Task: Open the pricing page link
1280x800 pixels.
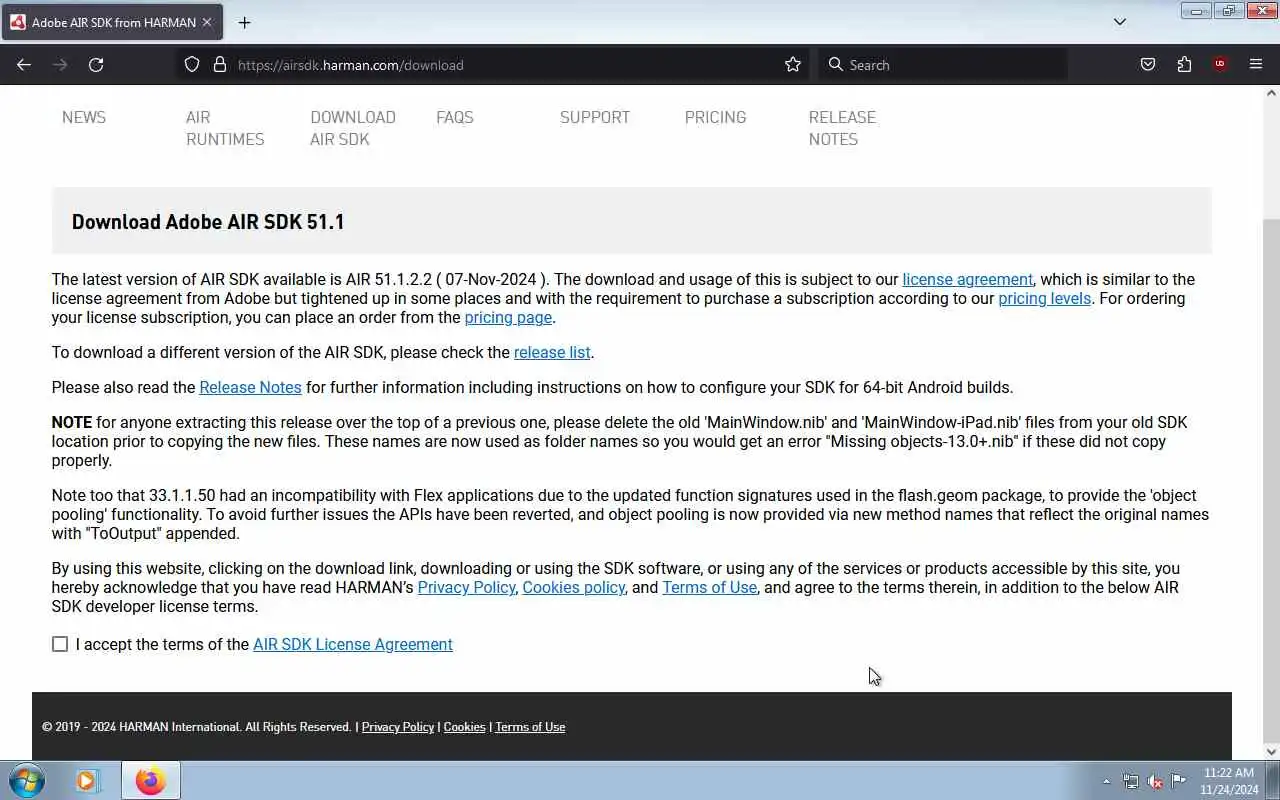Action: click(x=508, y=318)
